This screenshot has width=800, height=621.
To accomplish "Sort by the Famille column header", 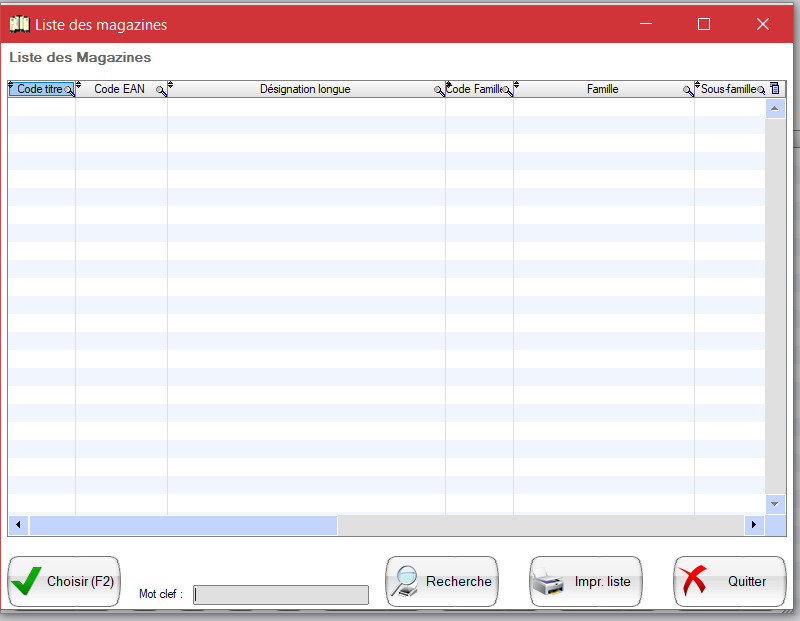I will tap(602, 89).
